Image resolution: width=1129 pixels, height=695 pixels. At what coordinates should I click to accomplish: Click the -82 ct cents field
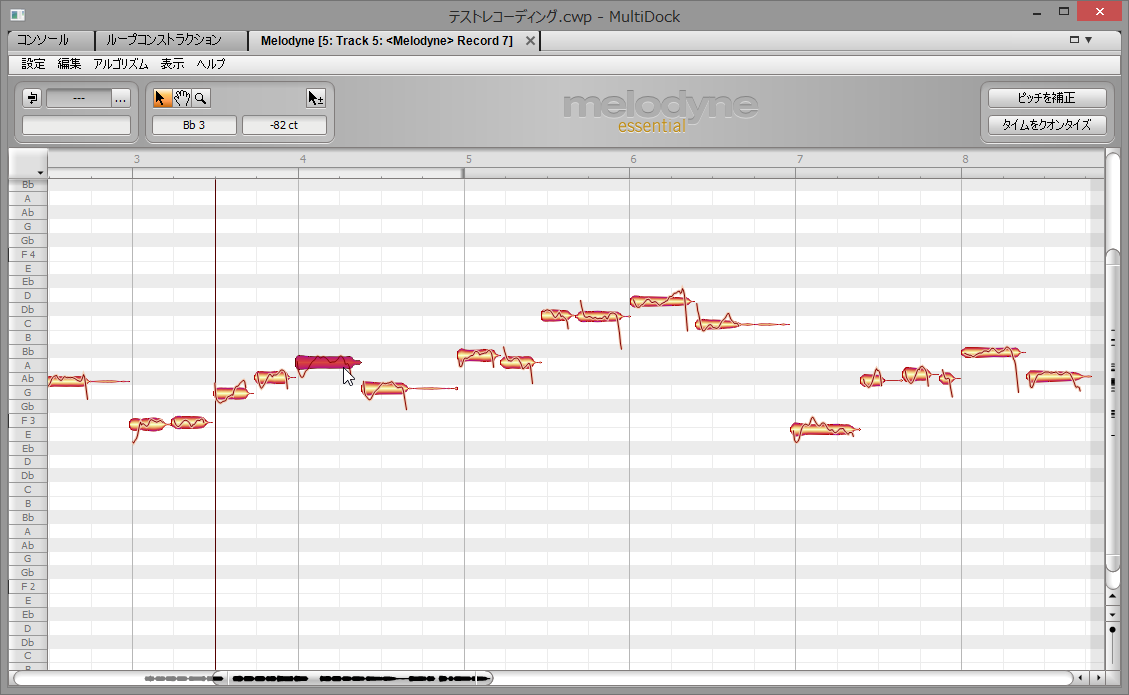tap(284, 125)
